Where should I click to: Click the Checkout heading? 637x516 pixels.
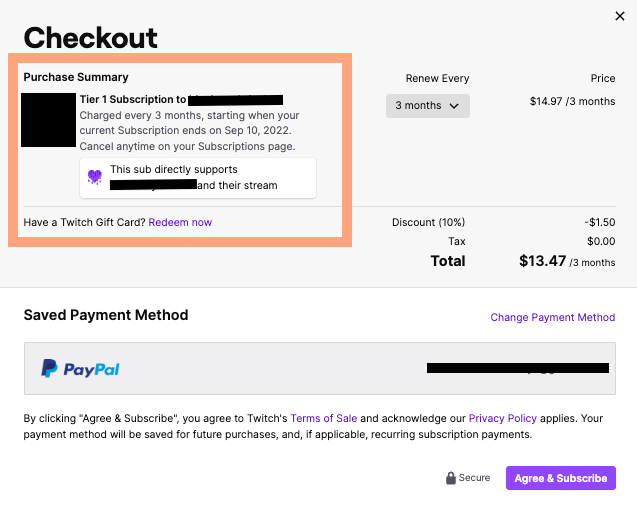(90, 38)
